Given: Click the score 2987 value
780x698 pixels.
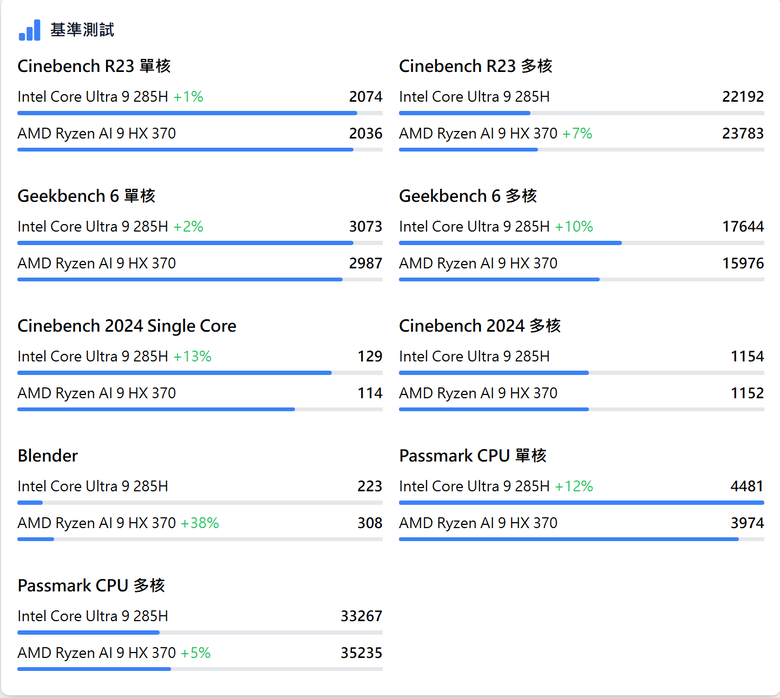Looking at the screenshot, I should [366, 263].
